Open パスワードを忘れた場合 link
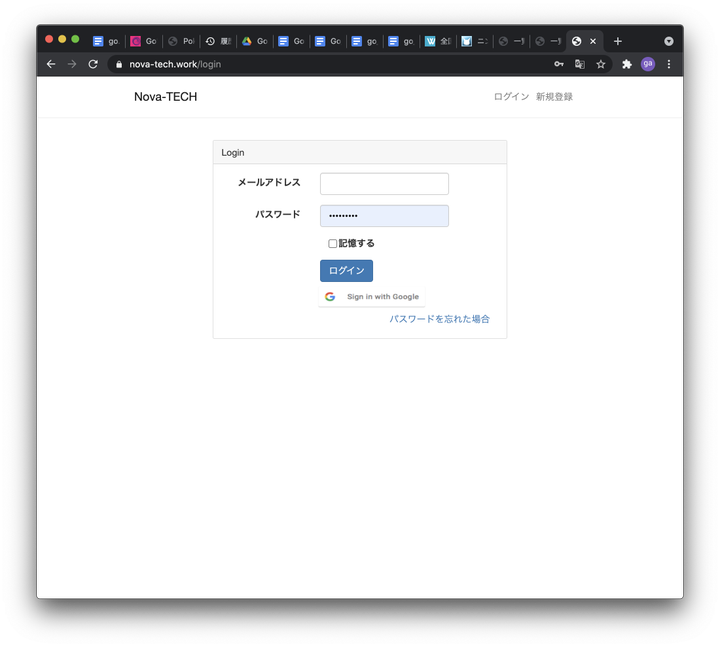Screen dimensions: 720x647 [439, 319]
